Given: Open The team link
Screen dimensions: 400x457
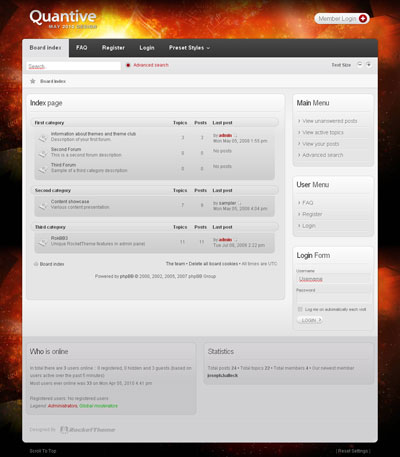Looking at the screenshot, I should (175, 264).
